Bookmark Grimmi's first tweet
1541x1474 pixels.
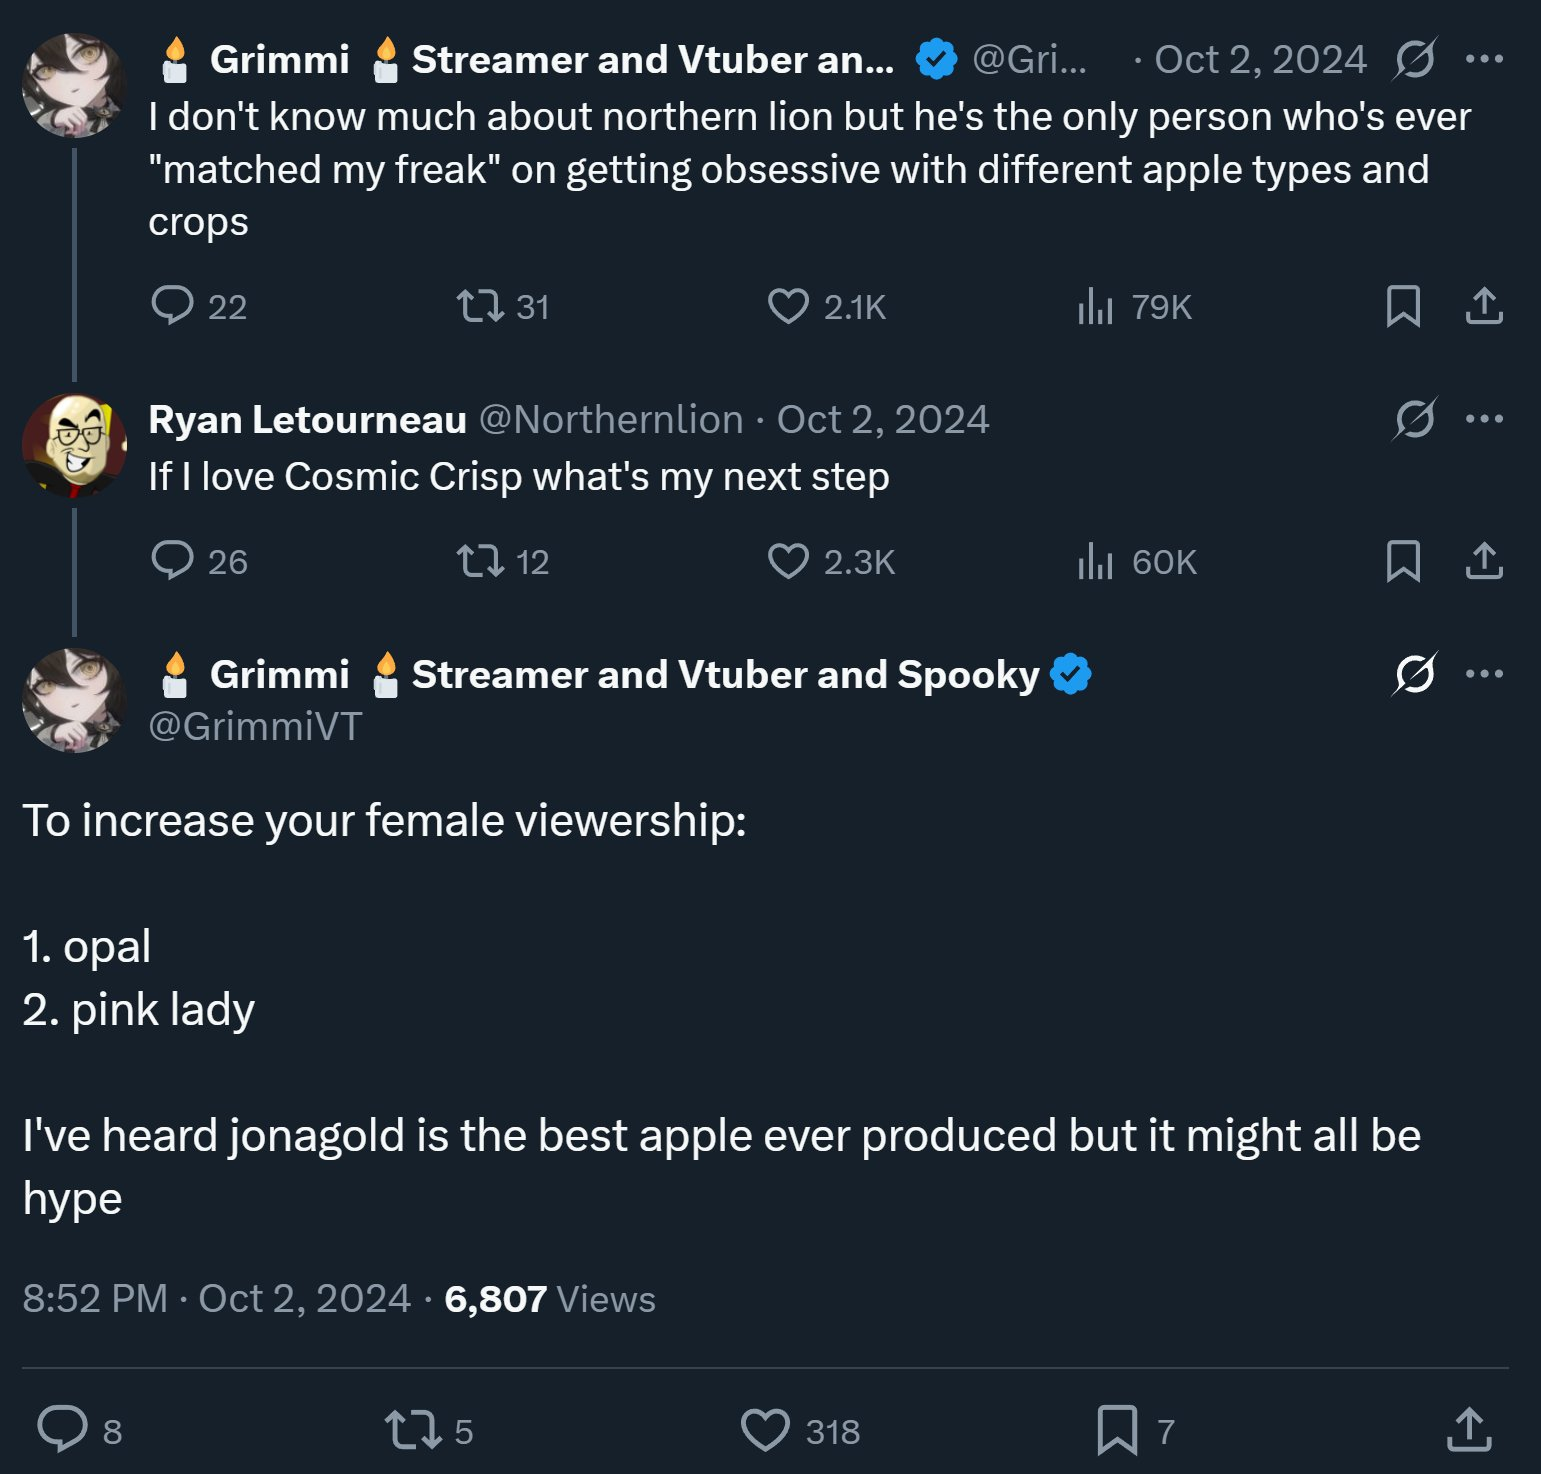pyautogui.click(x=1403, y=306)
